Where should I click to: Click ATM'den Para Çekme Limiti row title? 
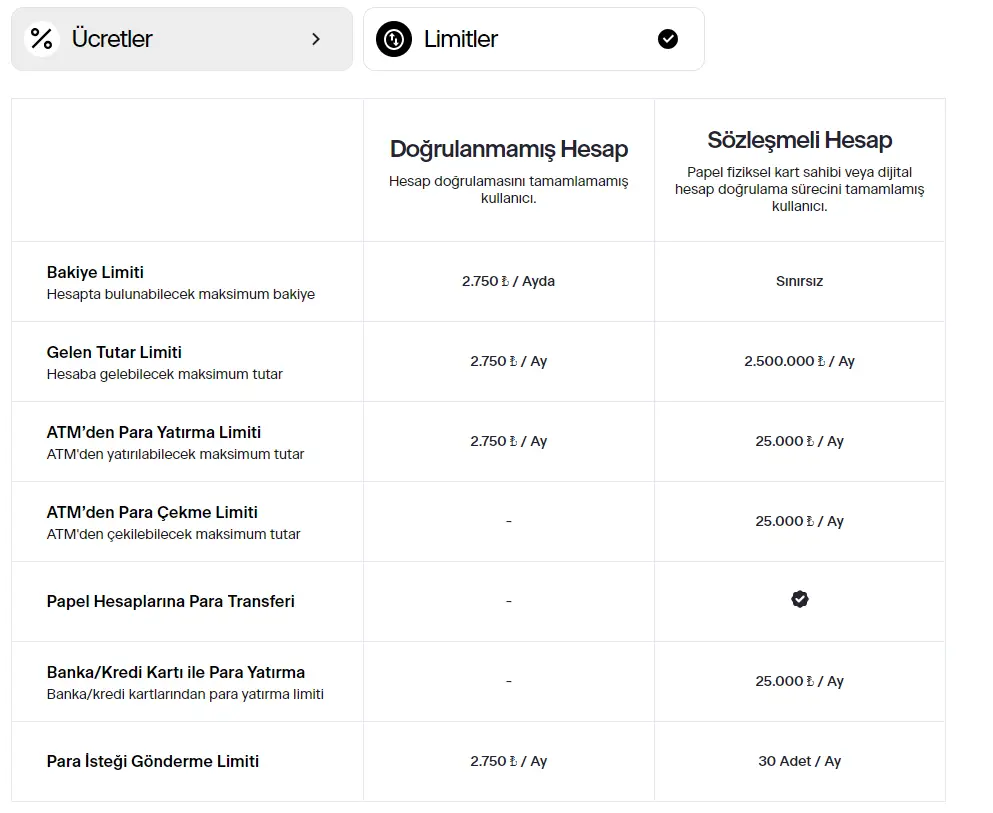(x=152, y=512)
